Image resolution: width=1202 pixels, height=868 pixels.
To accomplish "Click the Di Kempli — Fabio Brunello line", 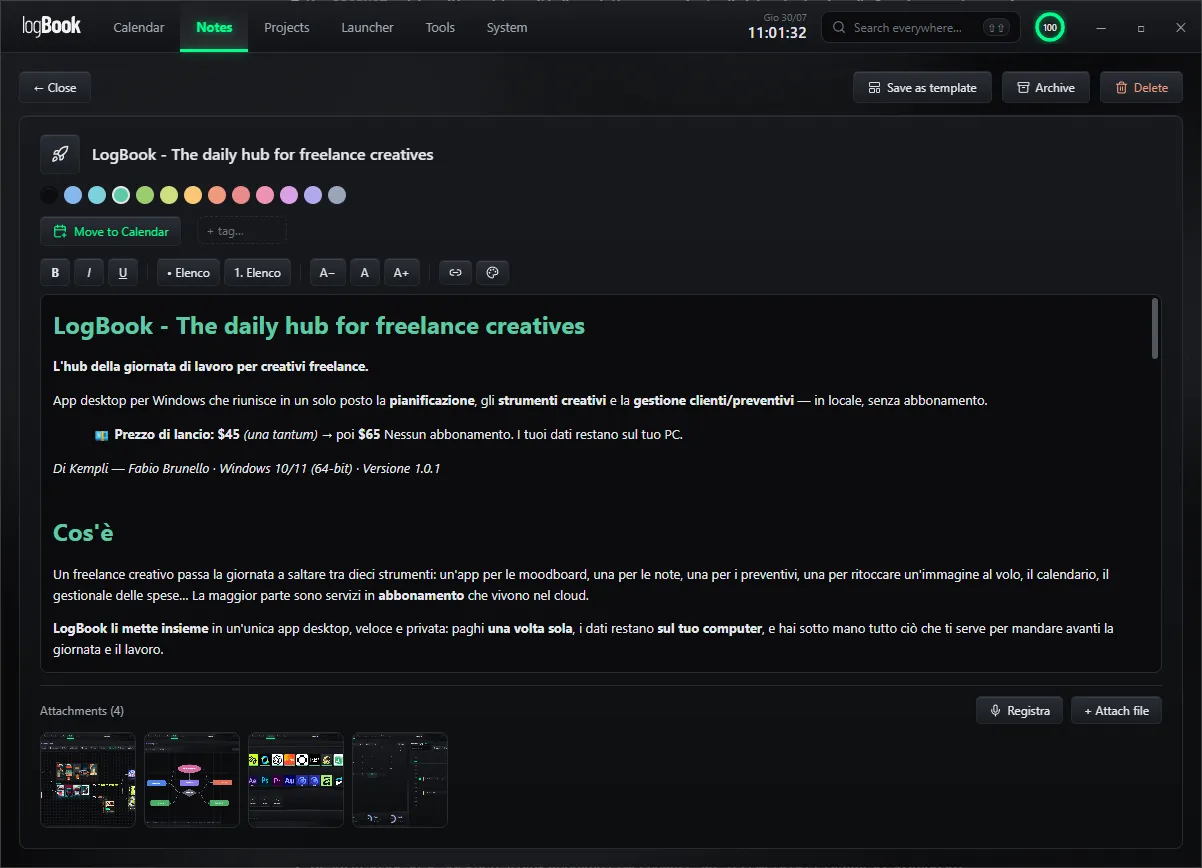I will 247,468.
